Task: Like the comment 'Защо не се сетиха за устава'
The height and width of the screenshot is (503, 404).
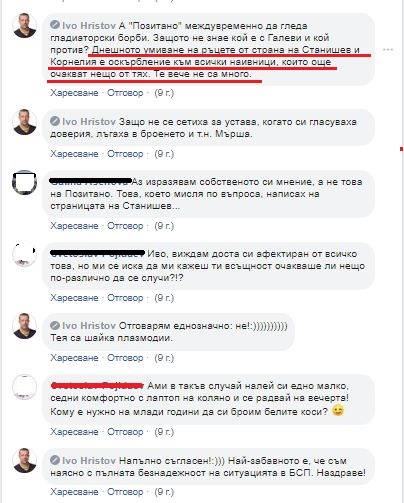Action: pyautogui.click(x=74, y=154)
